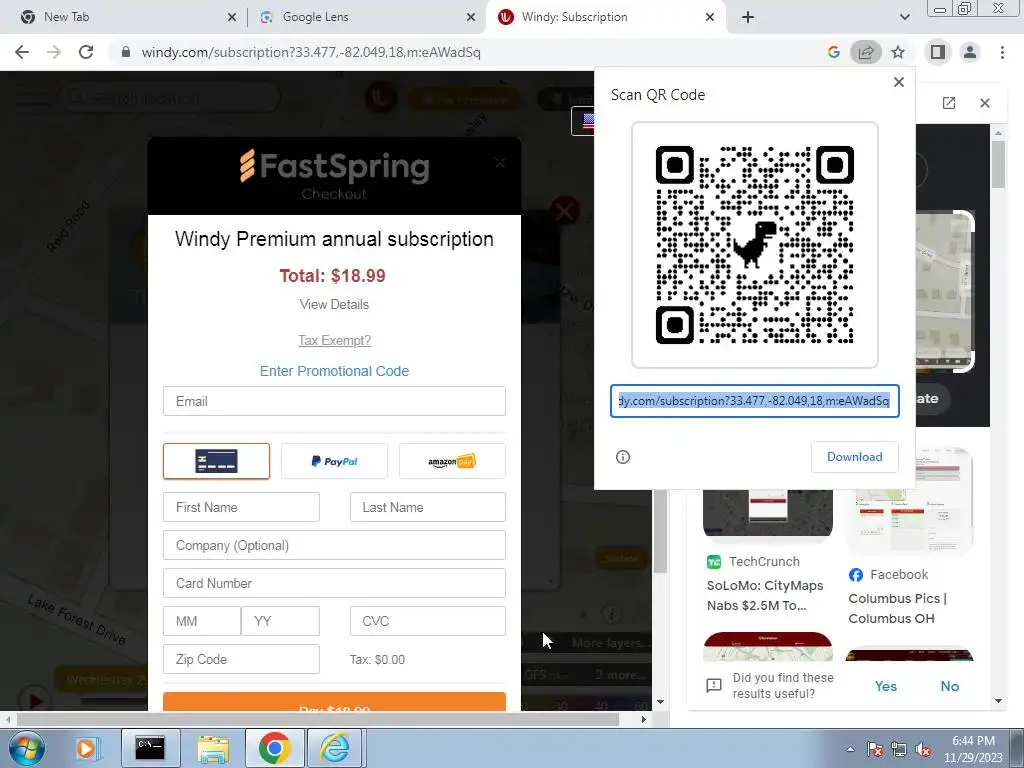1024x768 pixels.
Task: Click the feedback icon beside useful prompt
Action: (x=713, y=685)
